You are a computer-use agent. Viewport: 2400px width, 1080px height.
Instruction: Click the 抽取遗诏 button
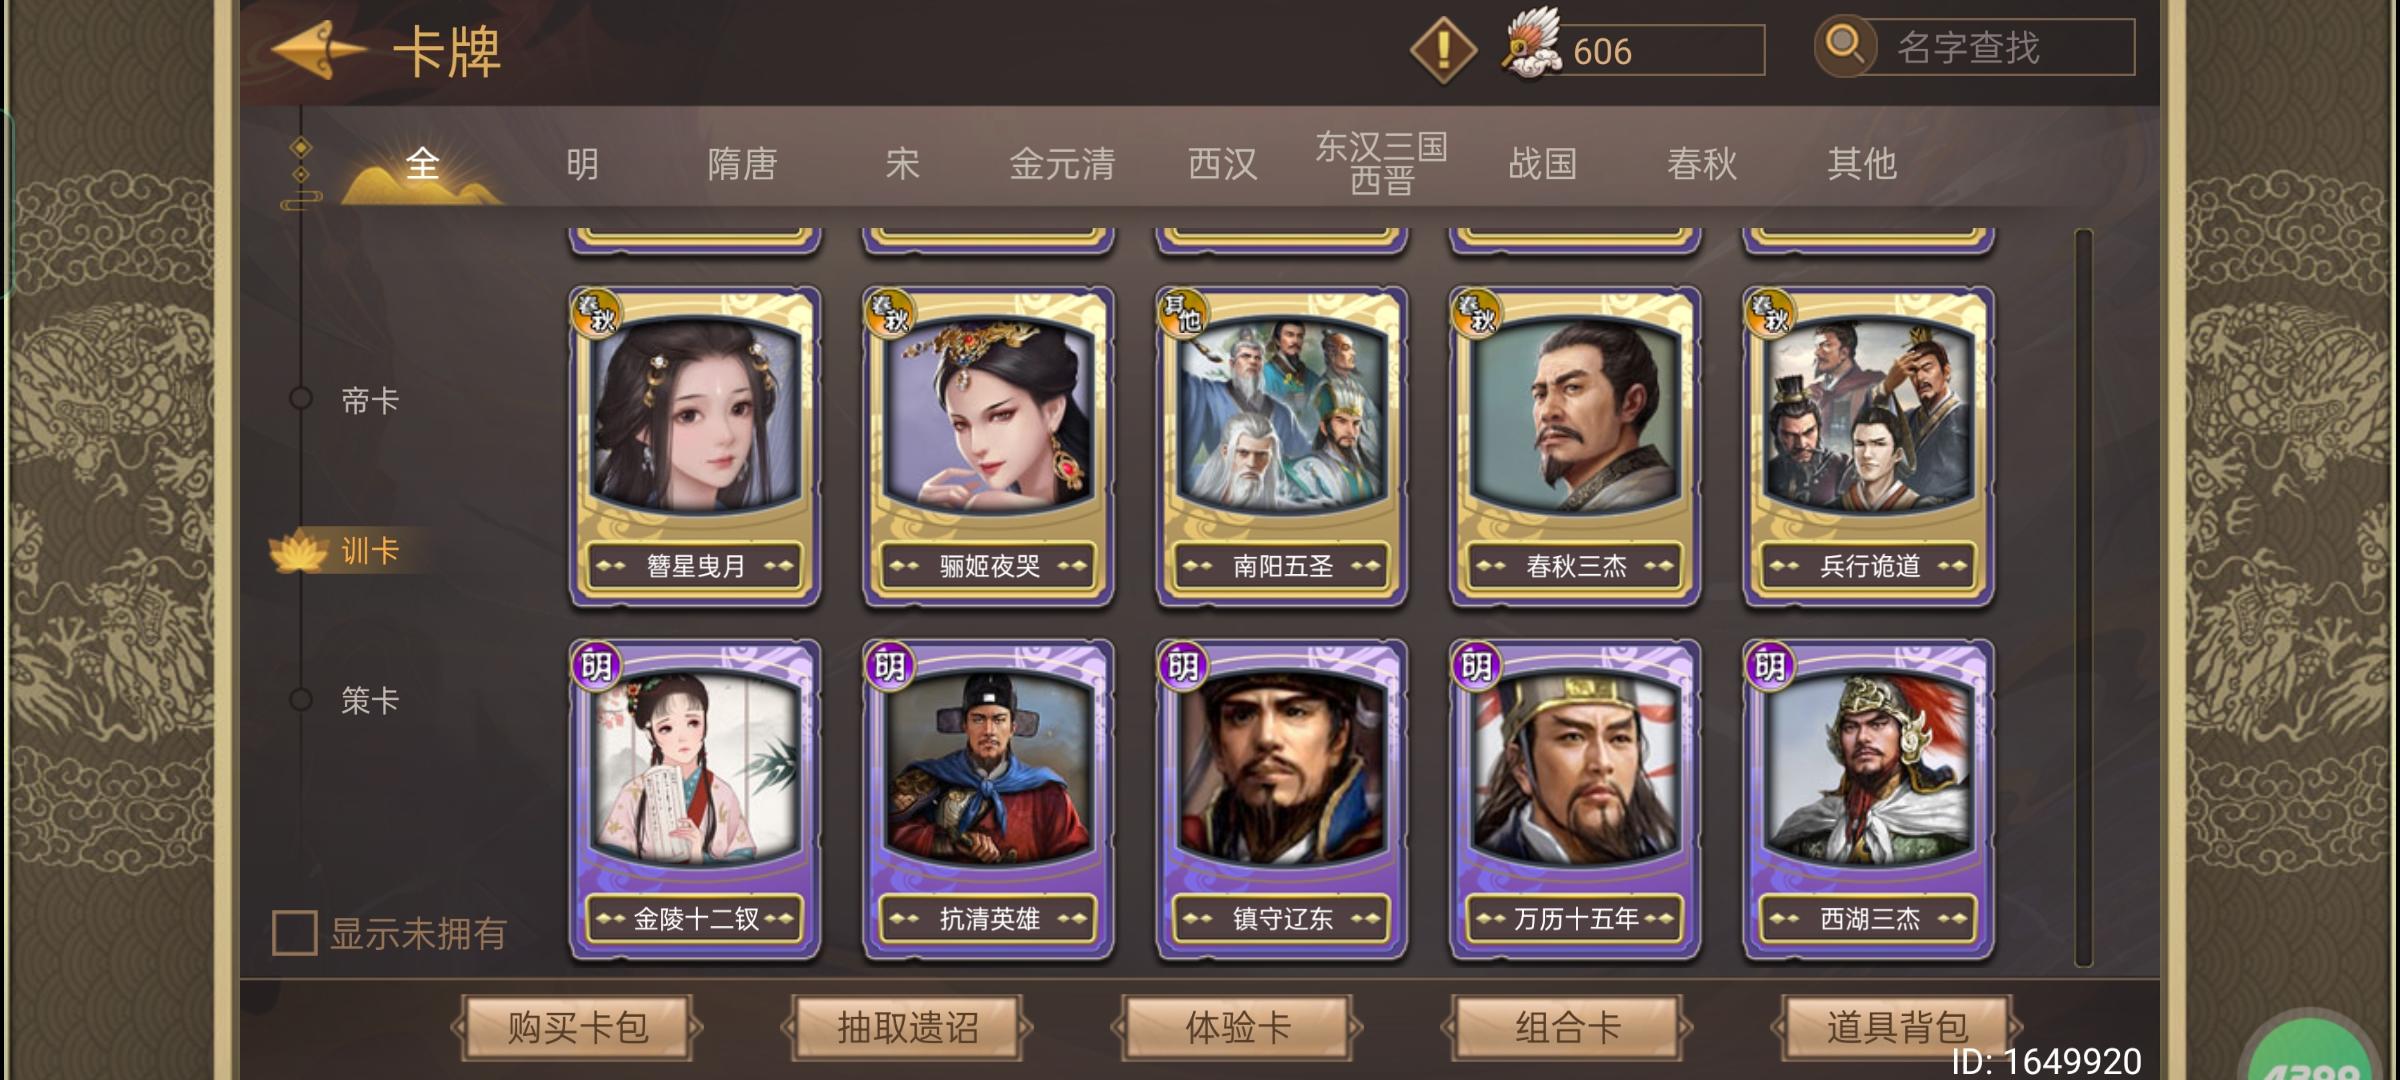point(907,1027)
